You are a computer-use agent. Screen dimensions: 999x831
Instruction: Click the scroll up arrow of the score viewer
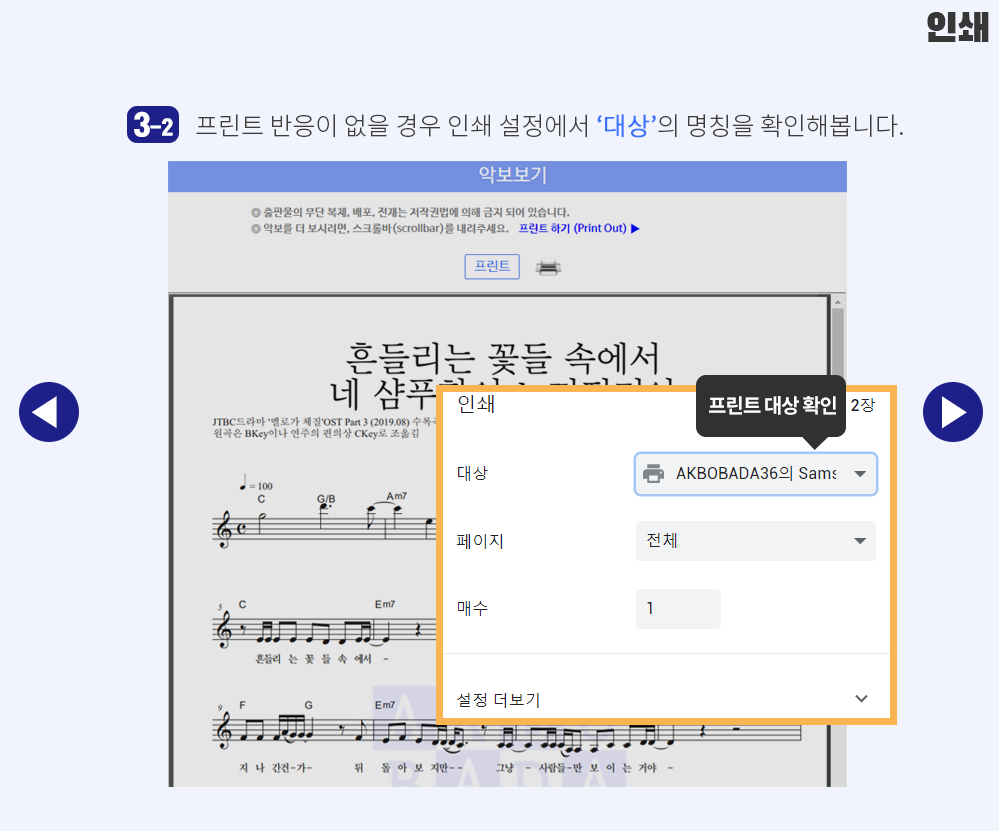pos(838,301)
